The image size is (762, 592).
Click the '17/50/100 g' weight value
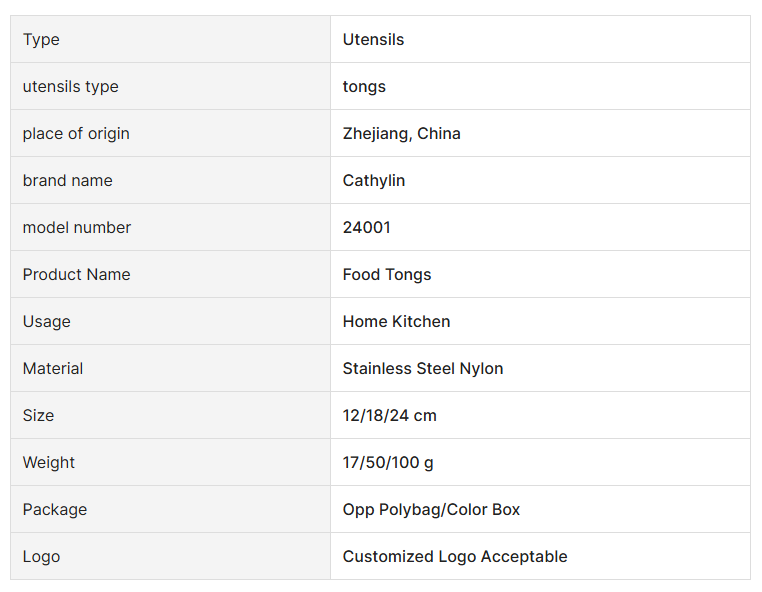387,463
